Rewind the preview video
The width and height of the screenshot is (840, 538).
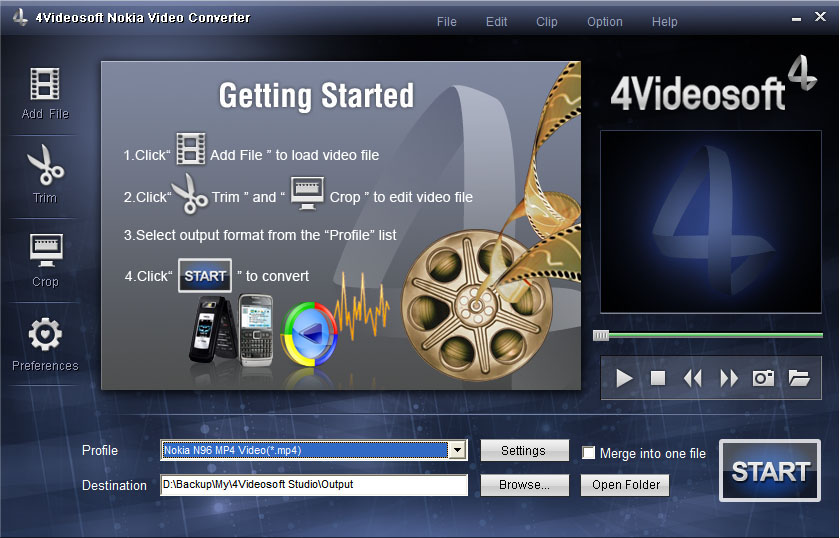click(693, 378)
